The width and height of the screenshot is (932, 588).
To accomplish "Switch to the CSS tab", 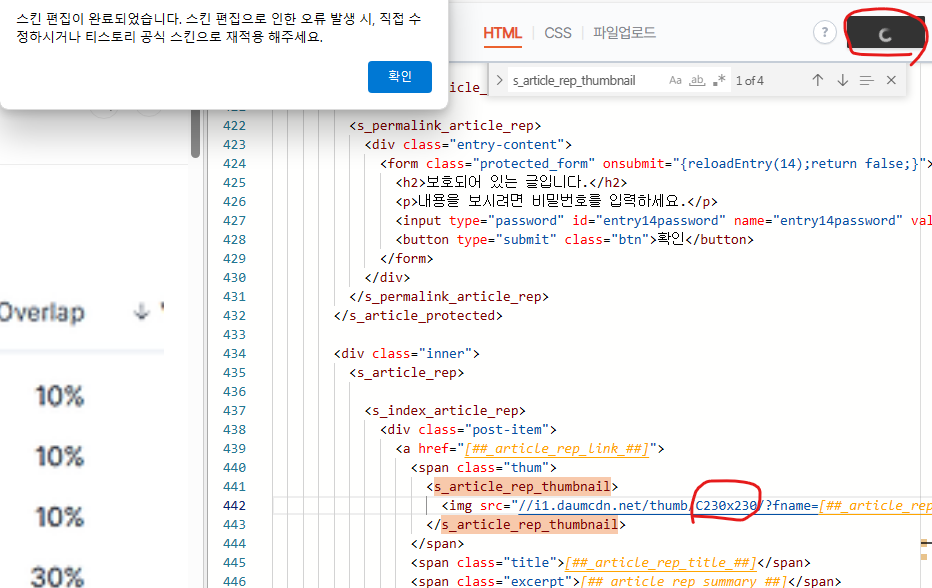I will coord(557,32).
